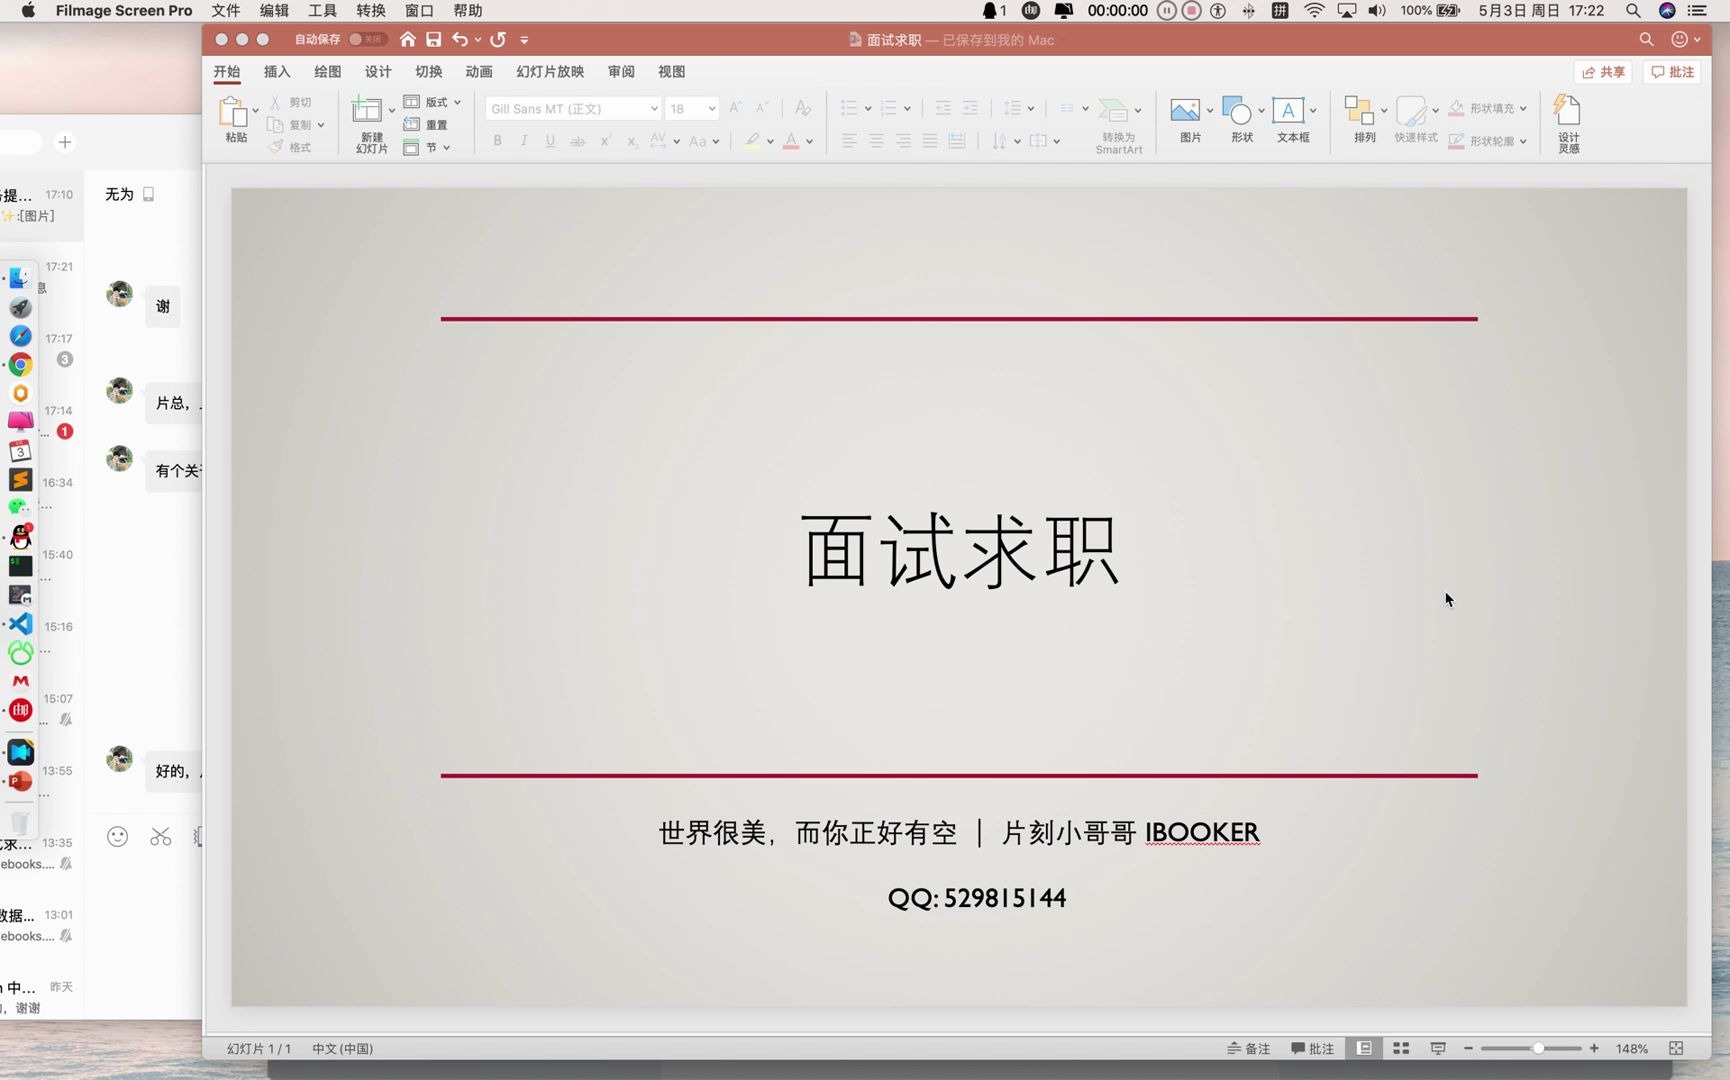The height and width of the screenshot is (1080, 1730).
Task: Switch to the Design (设计) tab
Action: click(378, 72)
